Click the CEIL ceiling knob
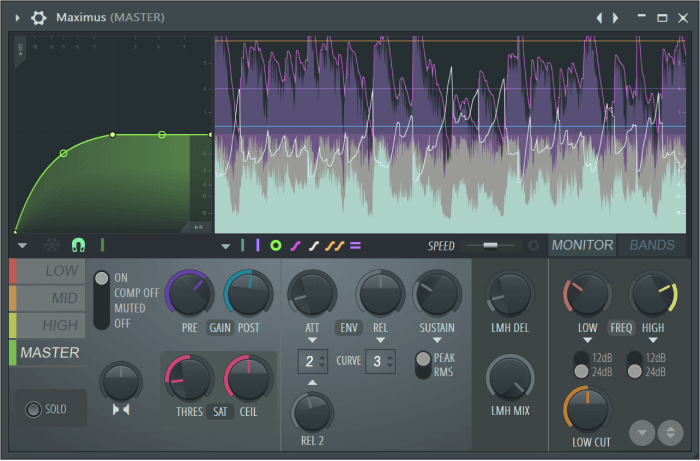Viewport: 700px width, 461px height. coord(248,378)
